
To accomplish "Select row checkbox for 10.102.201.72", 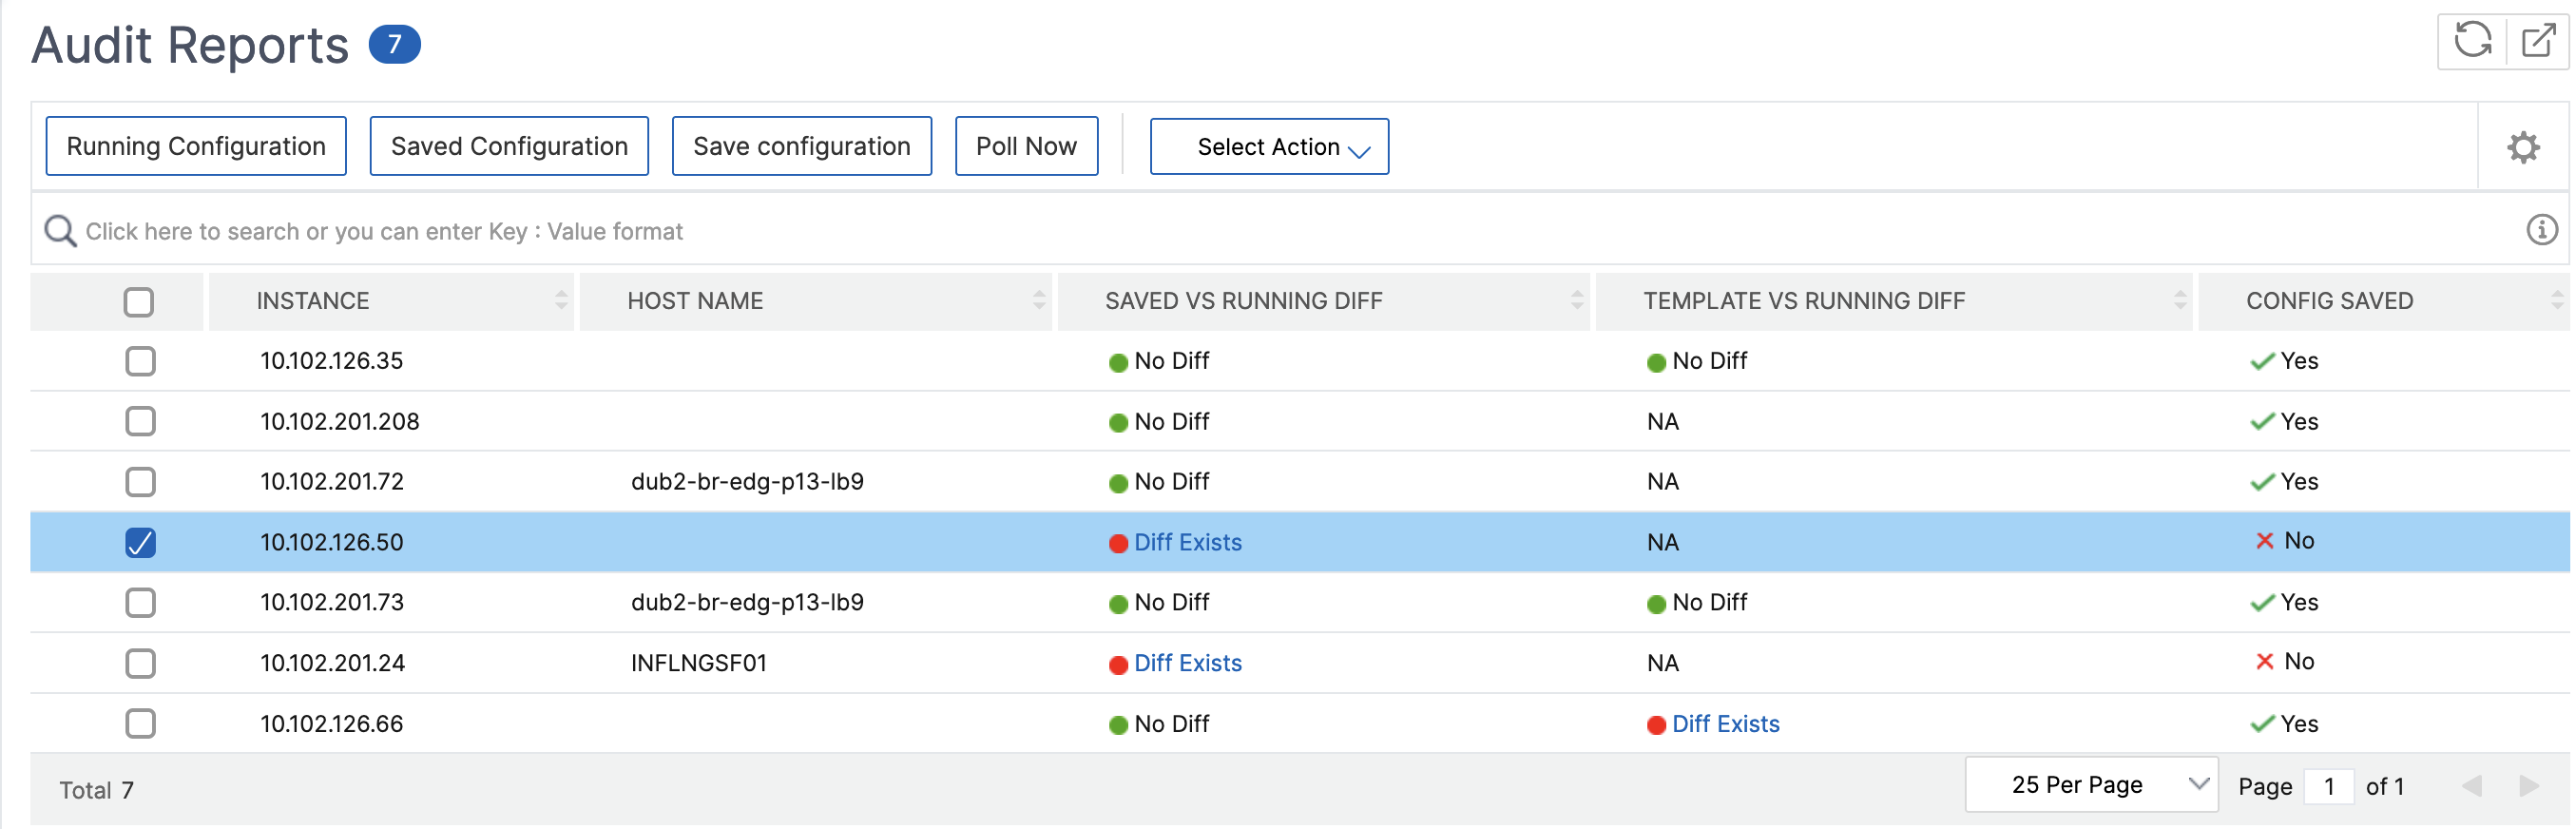I will 140,482.
